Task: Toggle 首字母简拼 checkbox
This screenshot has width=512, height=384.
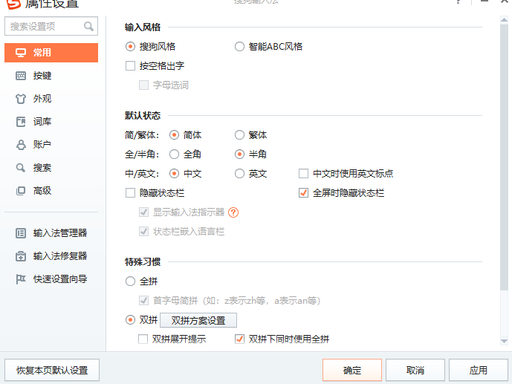Action: (x=144, y=301)
